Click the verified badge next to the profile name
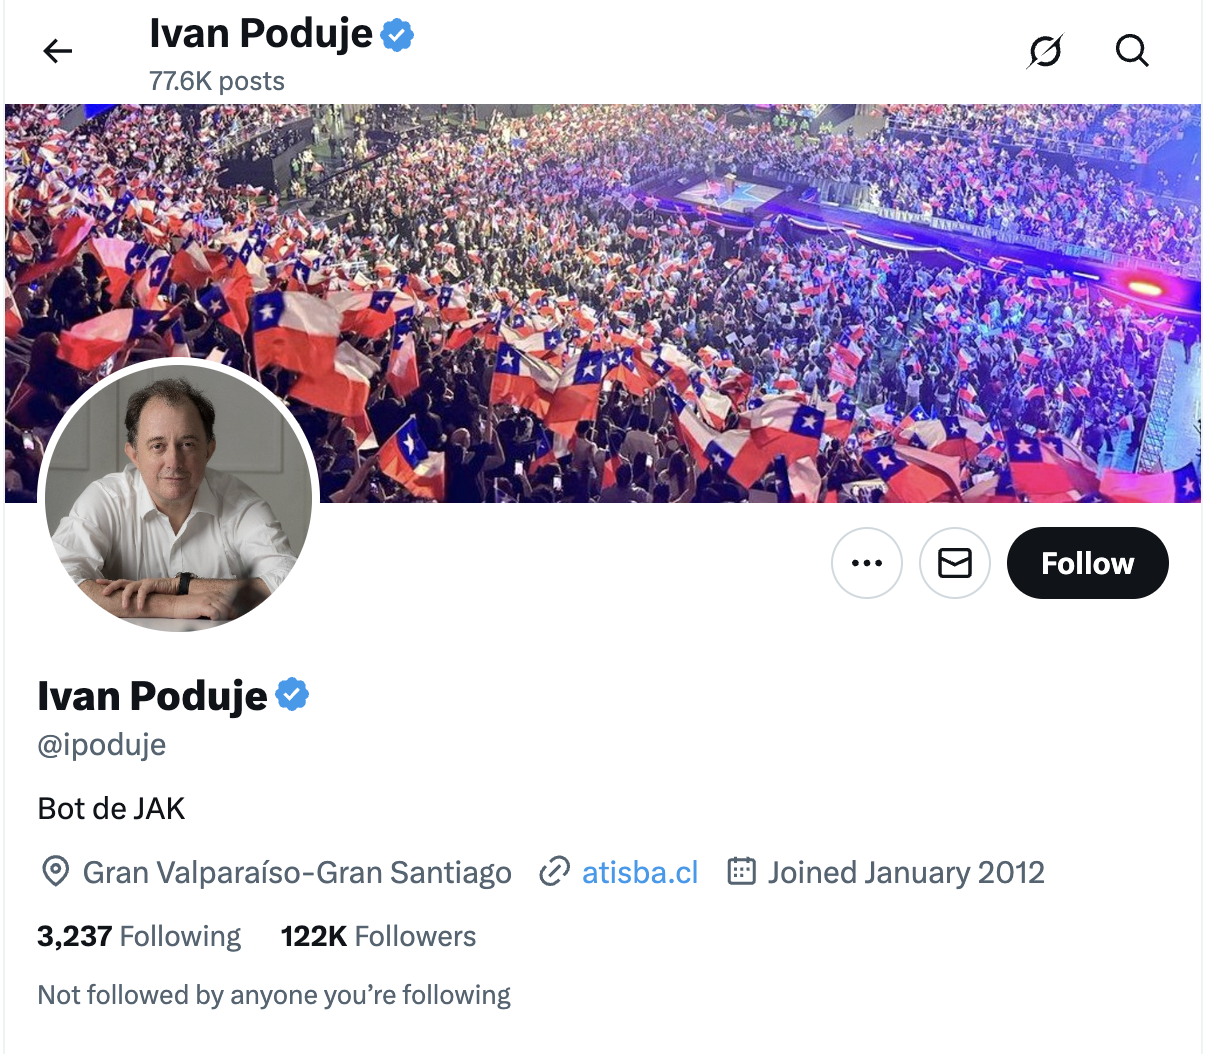This screenshot has height=1054, width=1206. [x=292, y=695]
